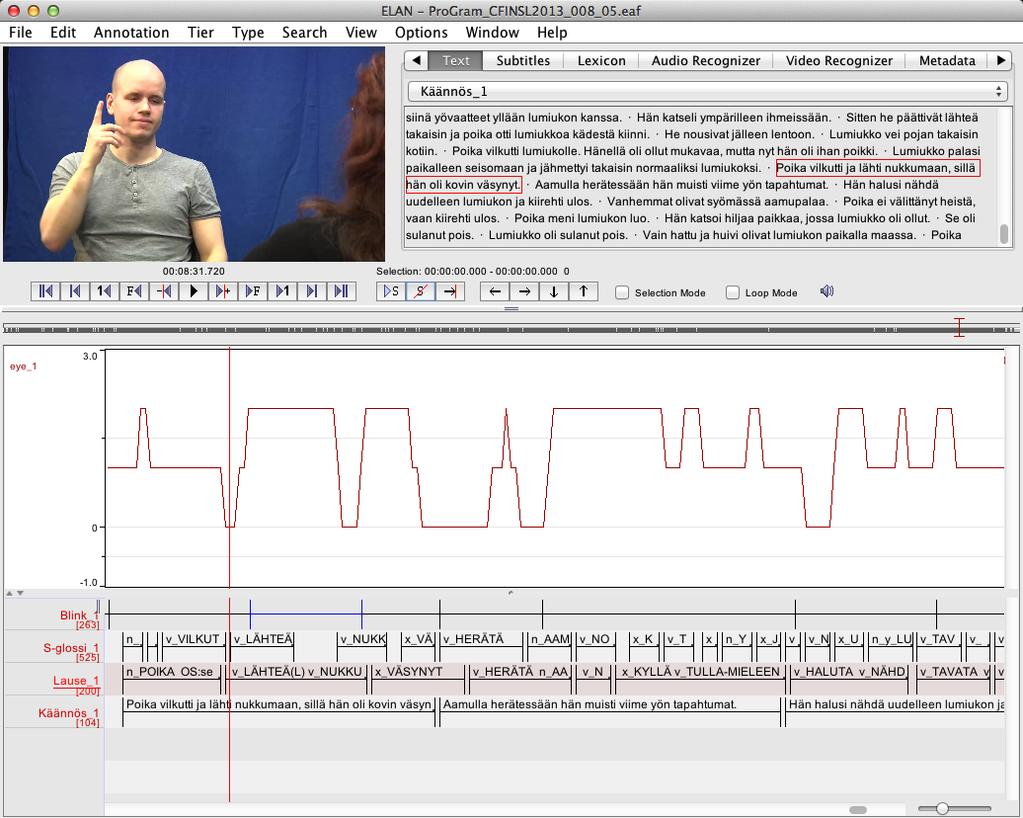Open the Search menu
This screenshot has width=1023, height=818.
pos(304,33)
